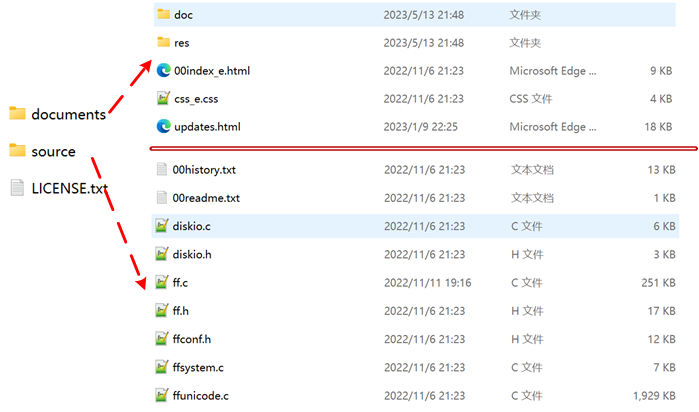Click the Edge icon for updates.html
699x412 pixels.
[x=164, y=127]
